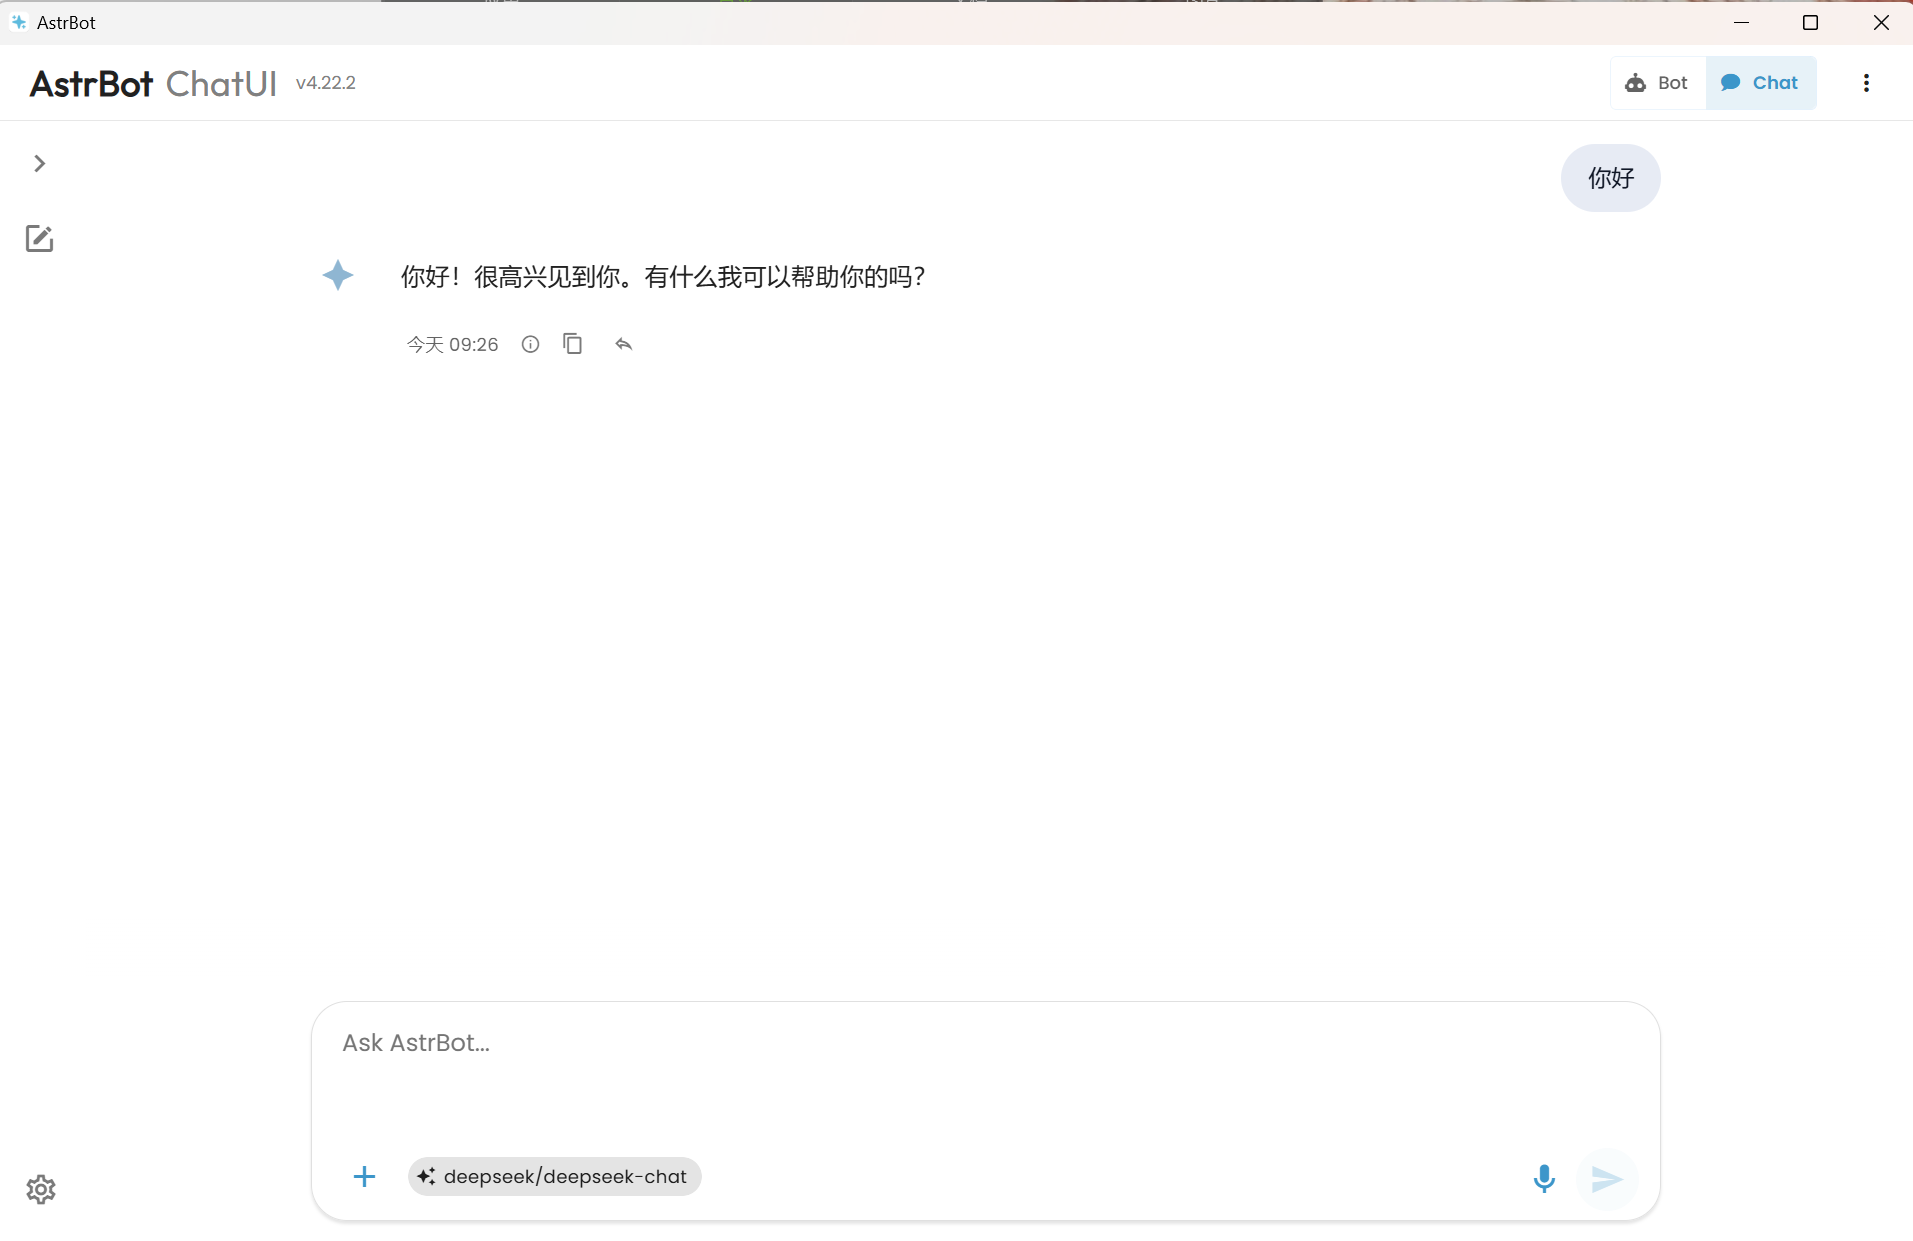Click the user message bubble 你好

pos(1610,178)
